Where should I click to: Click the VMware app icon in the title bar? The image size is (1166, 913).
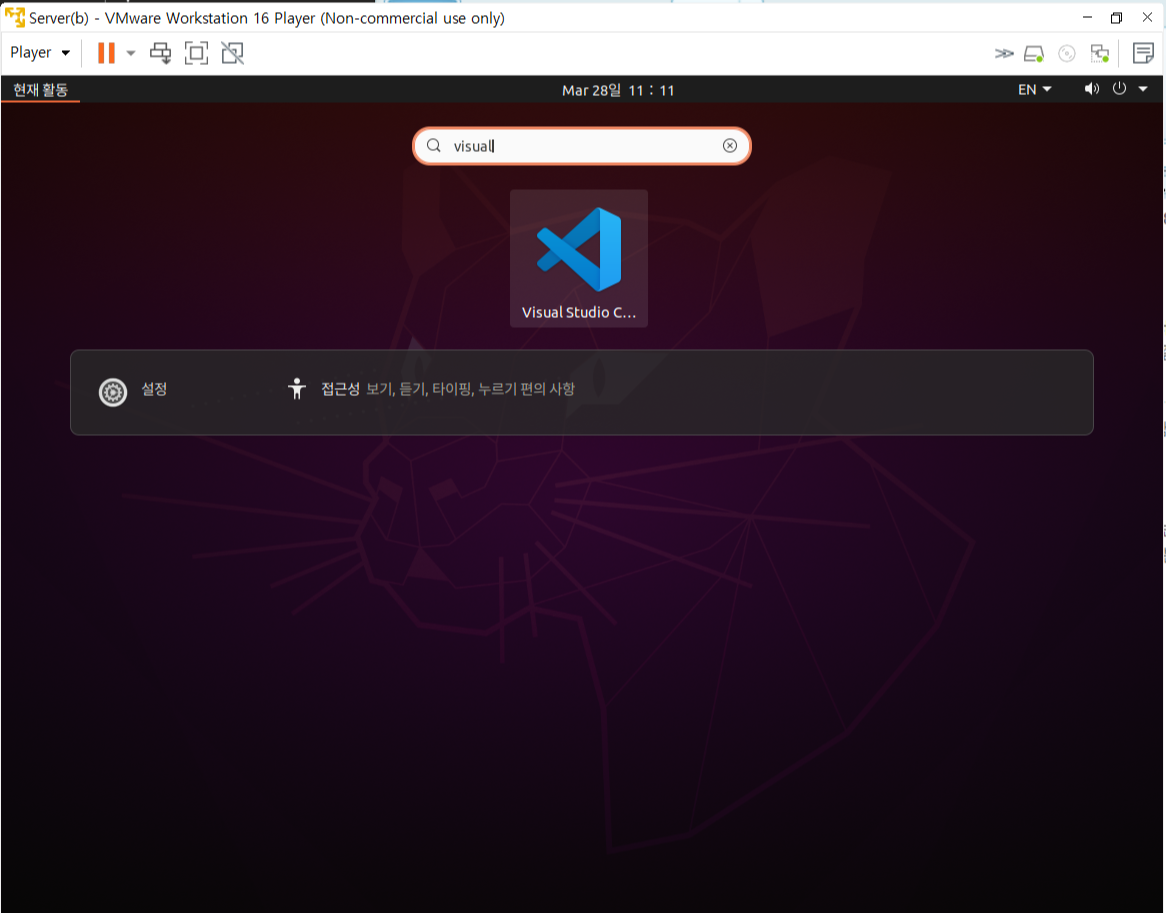[x=14, y=17]
